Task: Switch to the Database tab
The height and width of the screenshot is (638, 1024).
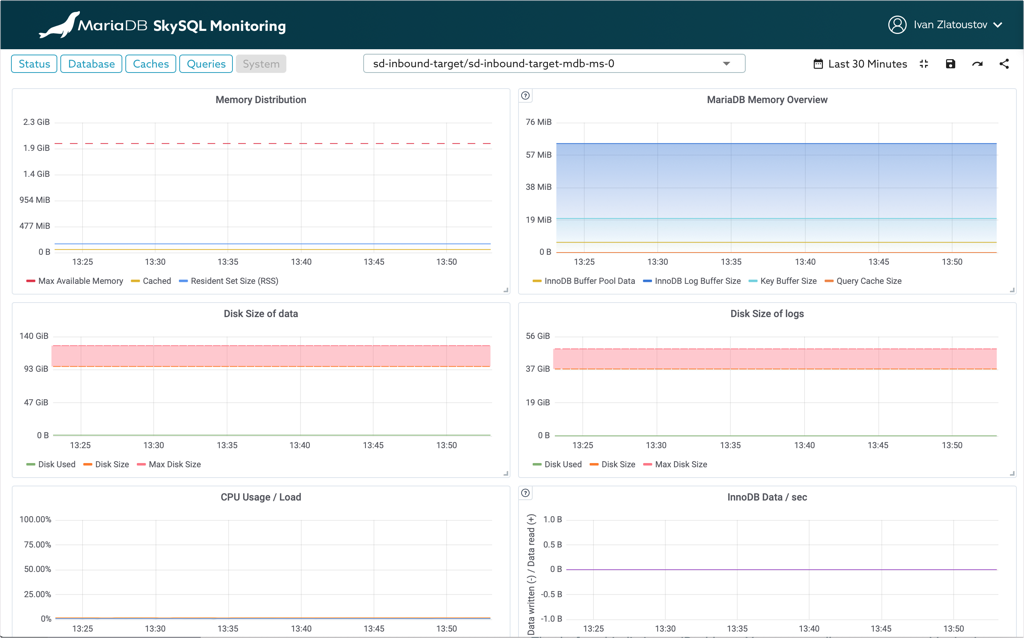Action: pyautogui.click(x=91, y=64)
